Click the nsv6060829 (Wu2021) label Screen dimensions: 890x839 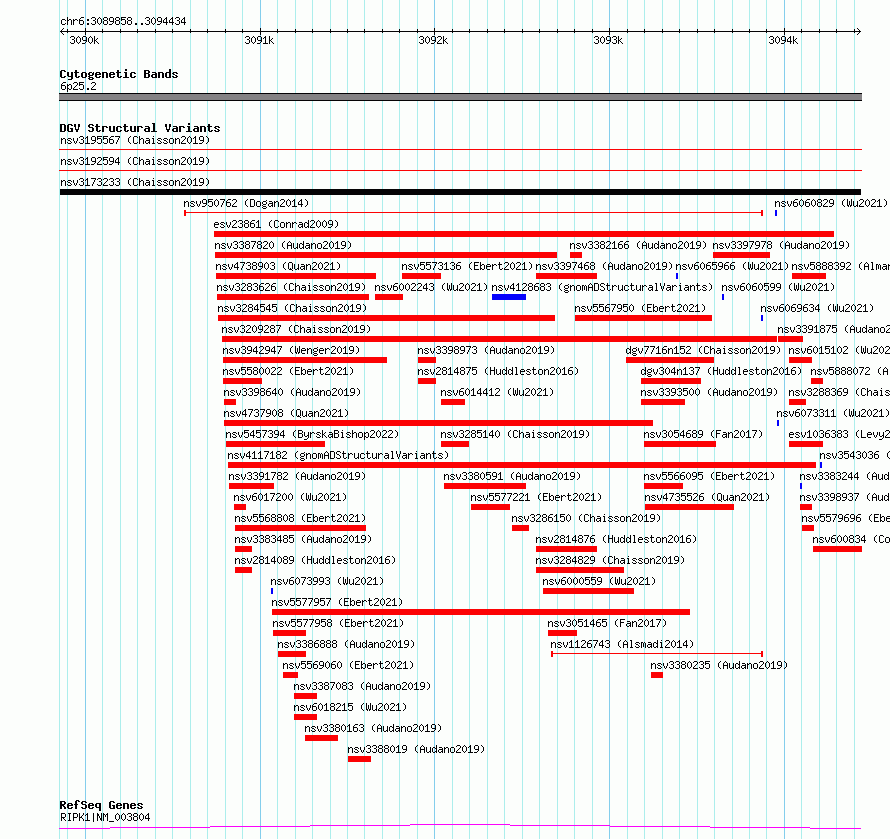(x=831, y=203)
